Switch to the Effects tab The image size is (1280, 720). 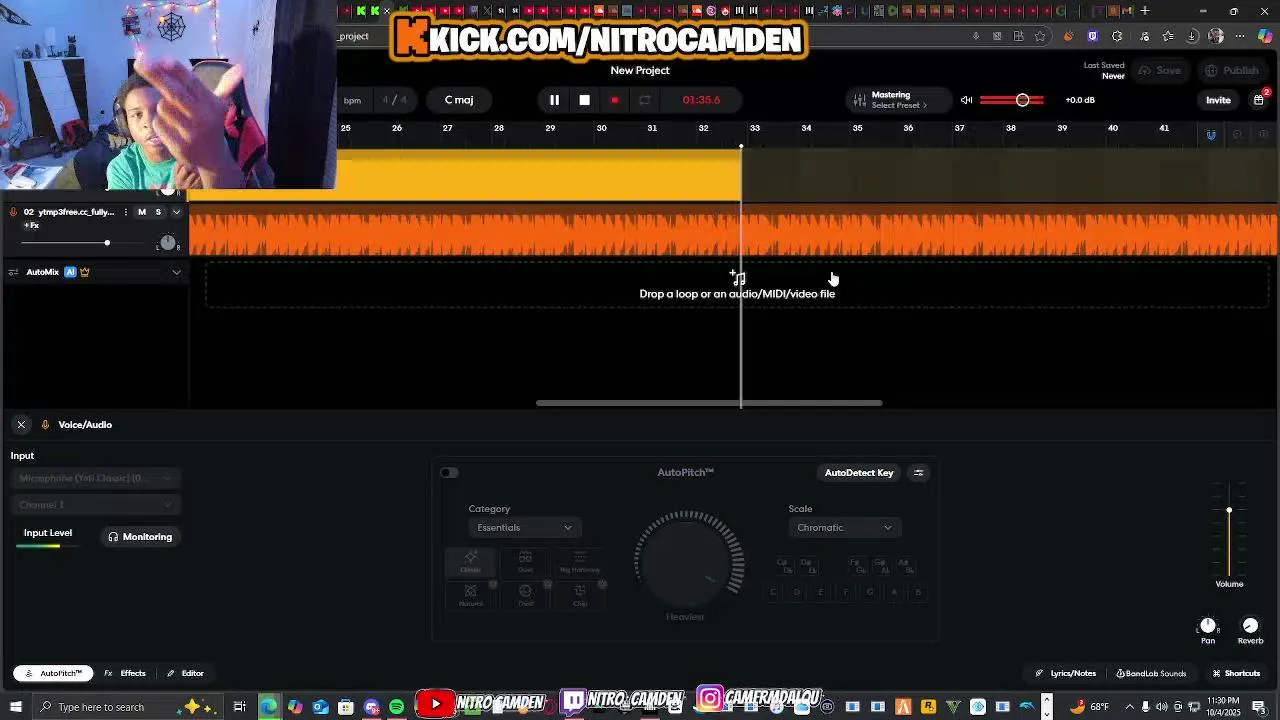(126, 674)
